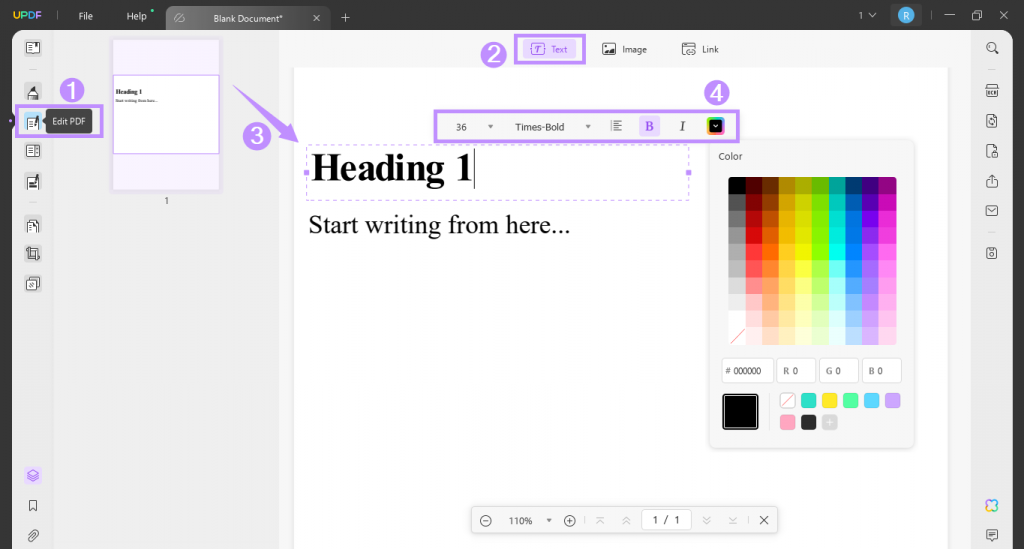Click the Protect PDF lock-page icon

[992, 151]
